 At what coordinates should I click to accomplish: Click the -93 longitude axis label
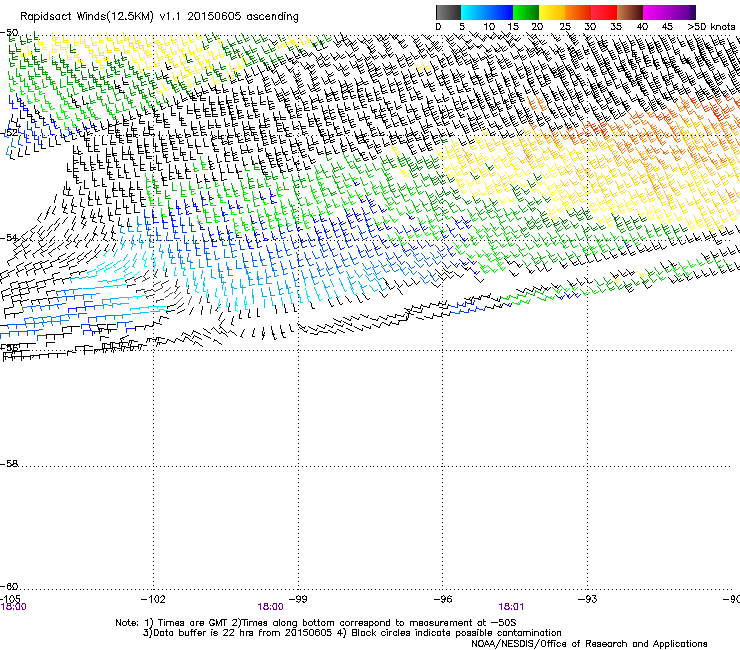click(x=588, y=599)
